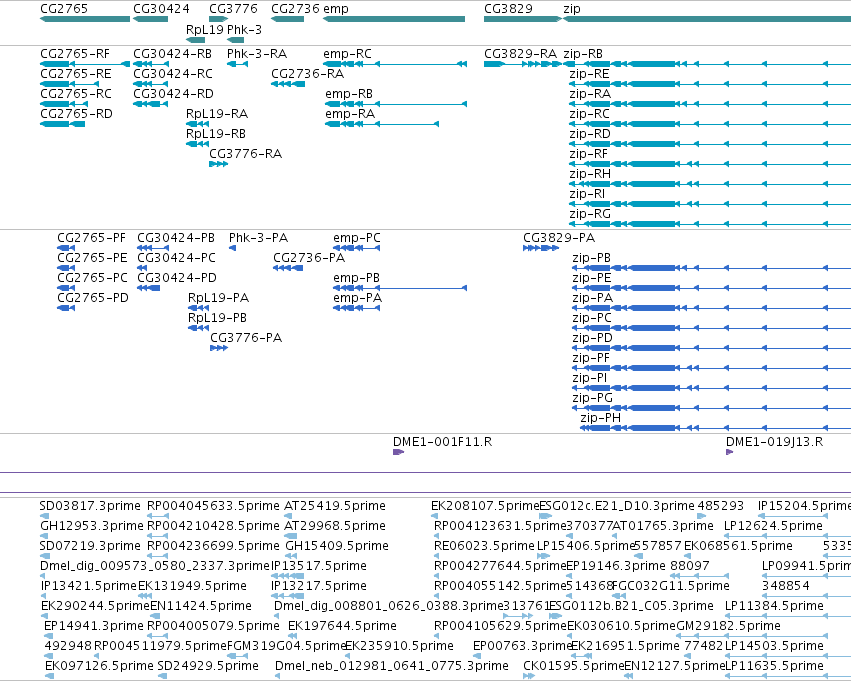This screenshot has height=681, width=851.
Task: Click protein zip-PH
Action: (601, 418)
